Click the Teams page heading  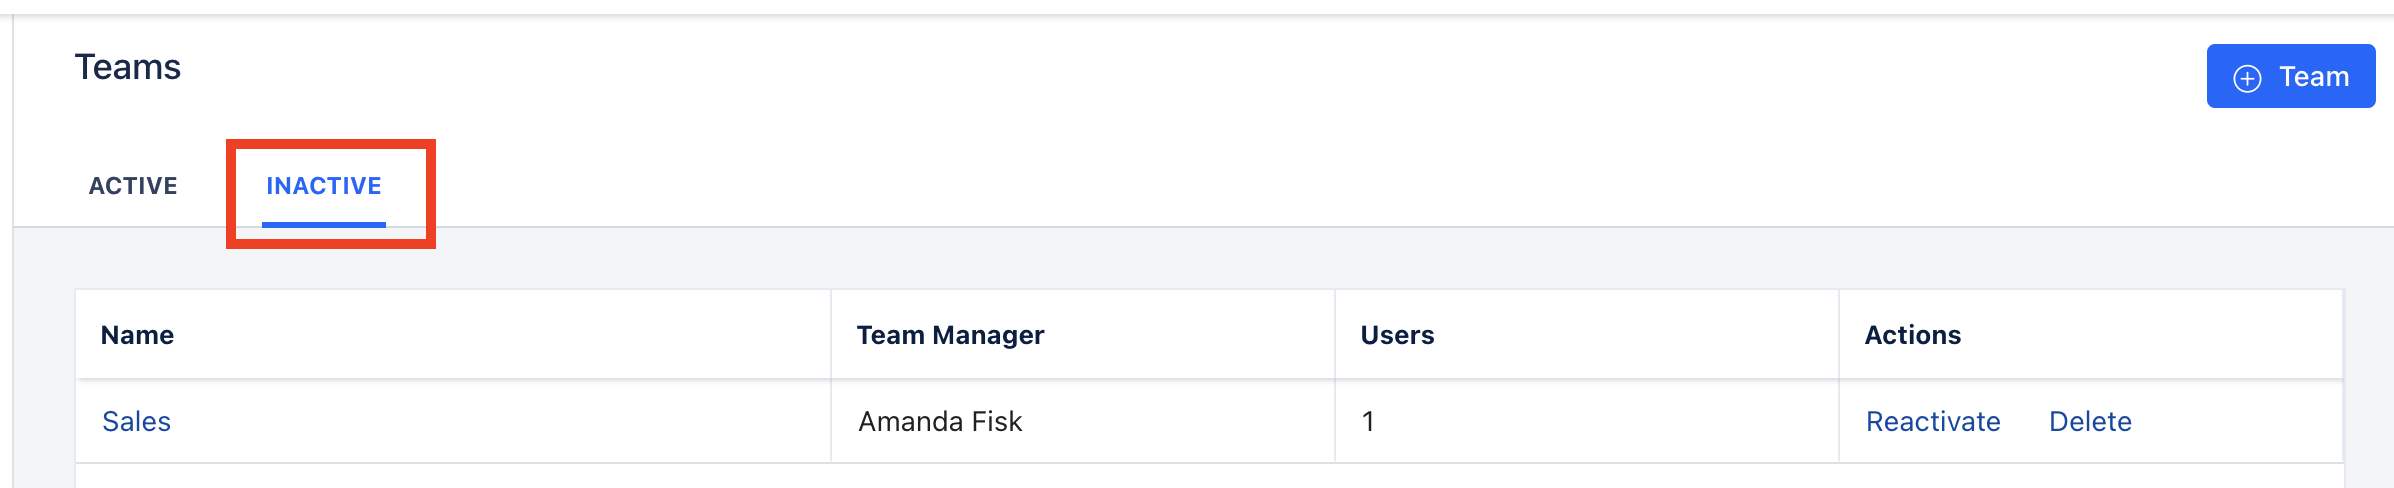click(128, 67)
